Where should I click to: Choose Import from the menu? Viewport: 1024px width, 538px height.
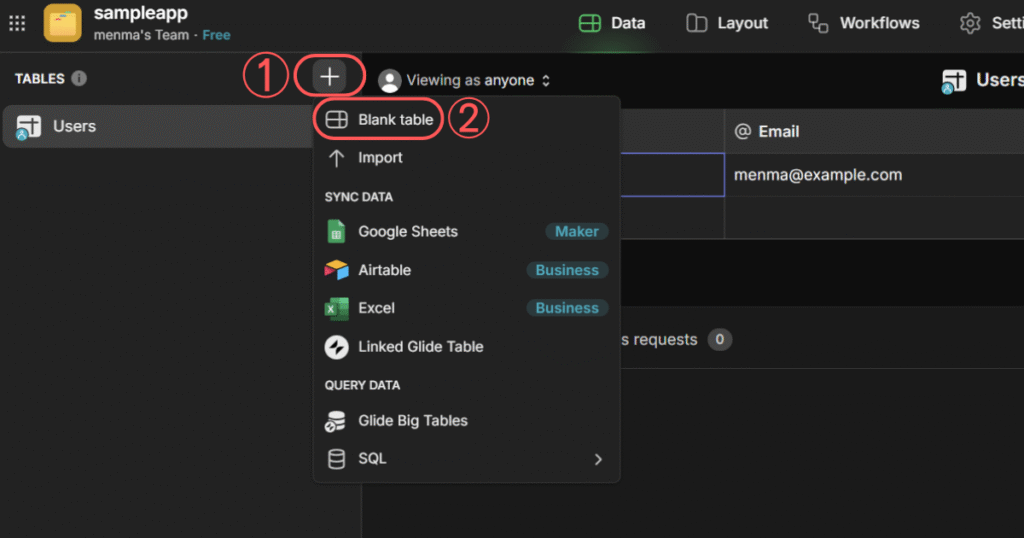(466, 157)
